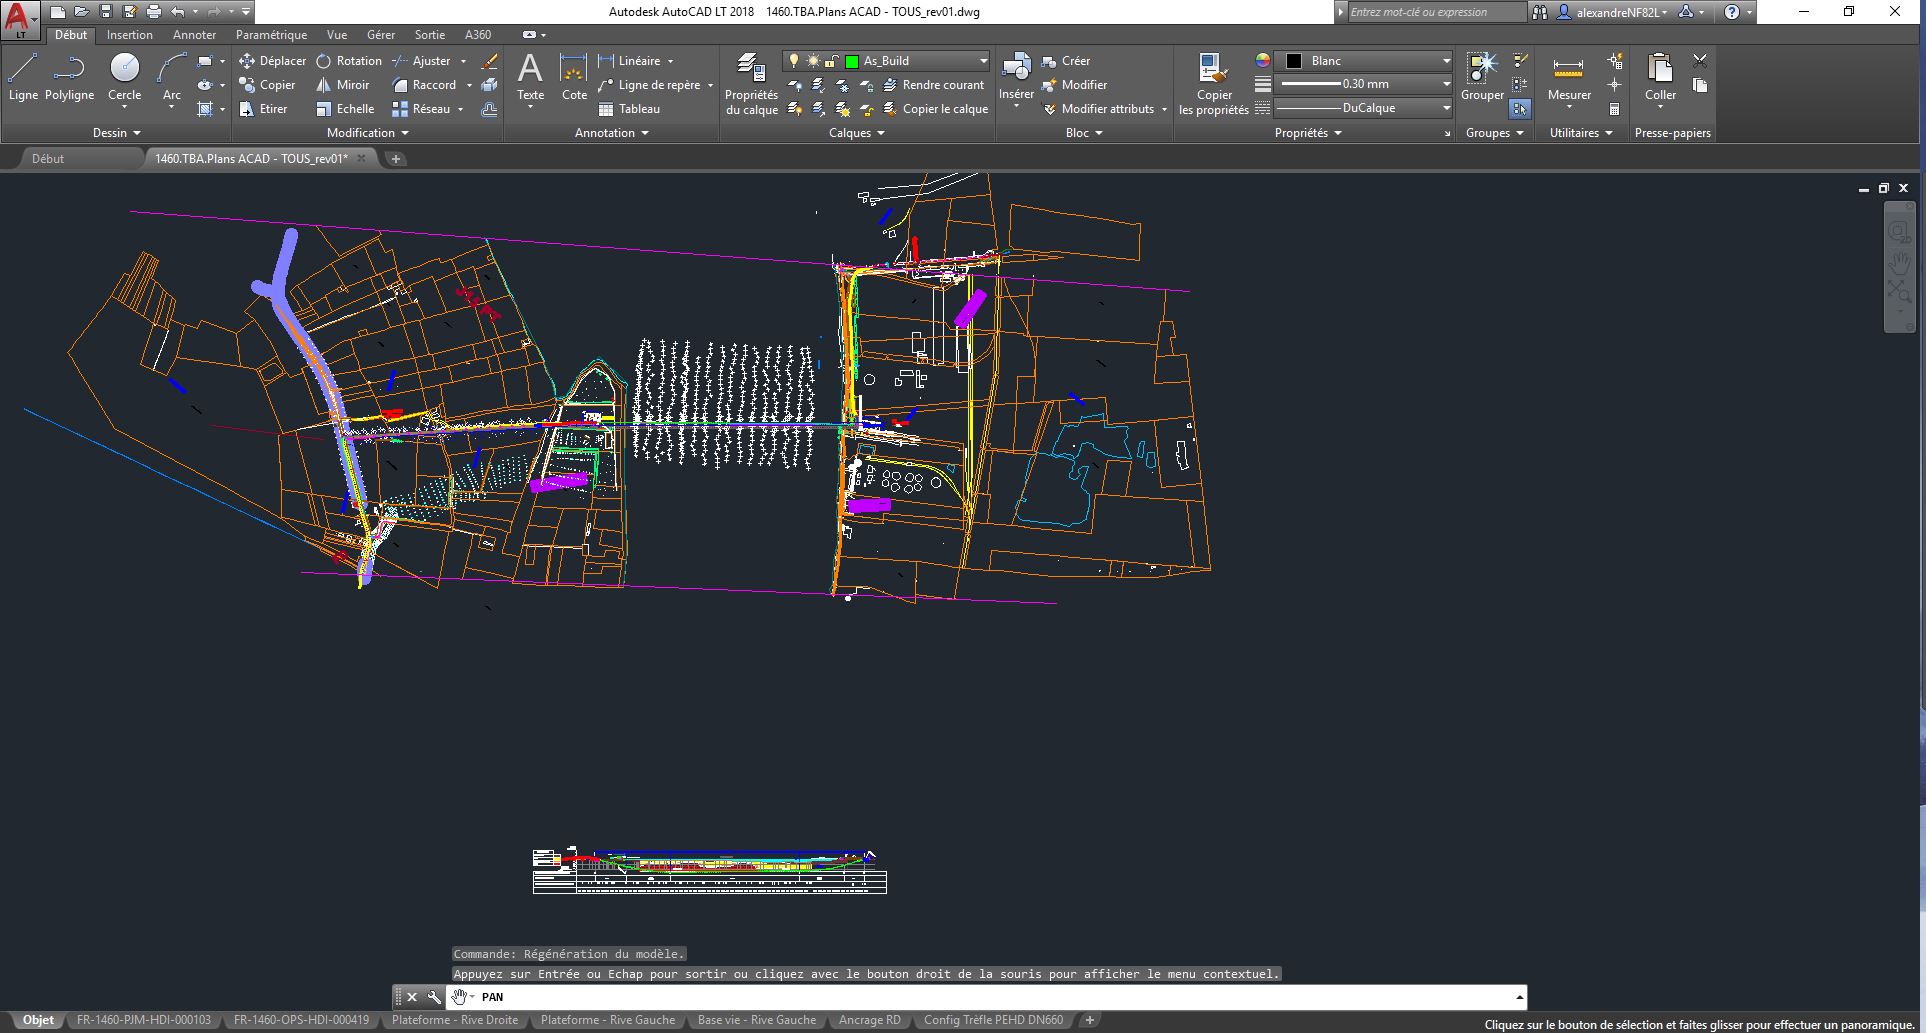Click Rendre courant button

coord(934,85)
